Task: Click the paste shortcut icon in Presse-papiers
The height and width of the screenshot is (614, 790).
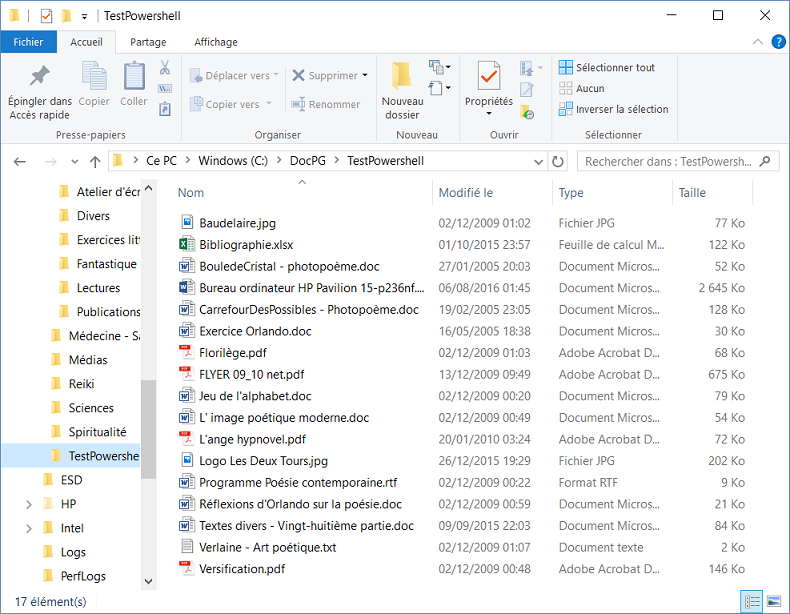Action: 165,109
